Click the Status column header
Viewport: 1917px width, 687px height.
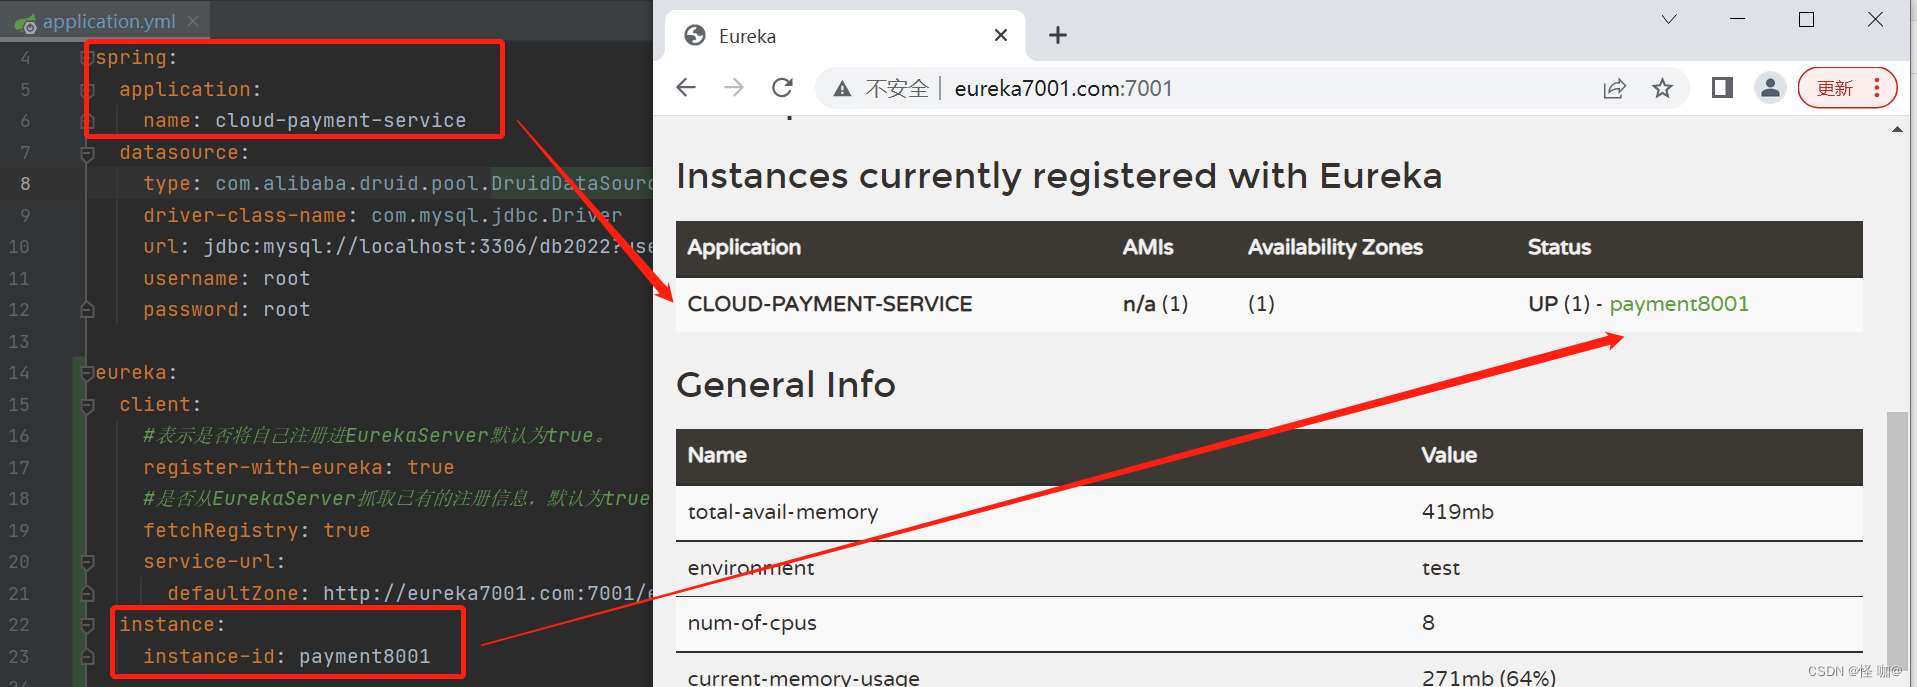click(1559, 247)
